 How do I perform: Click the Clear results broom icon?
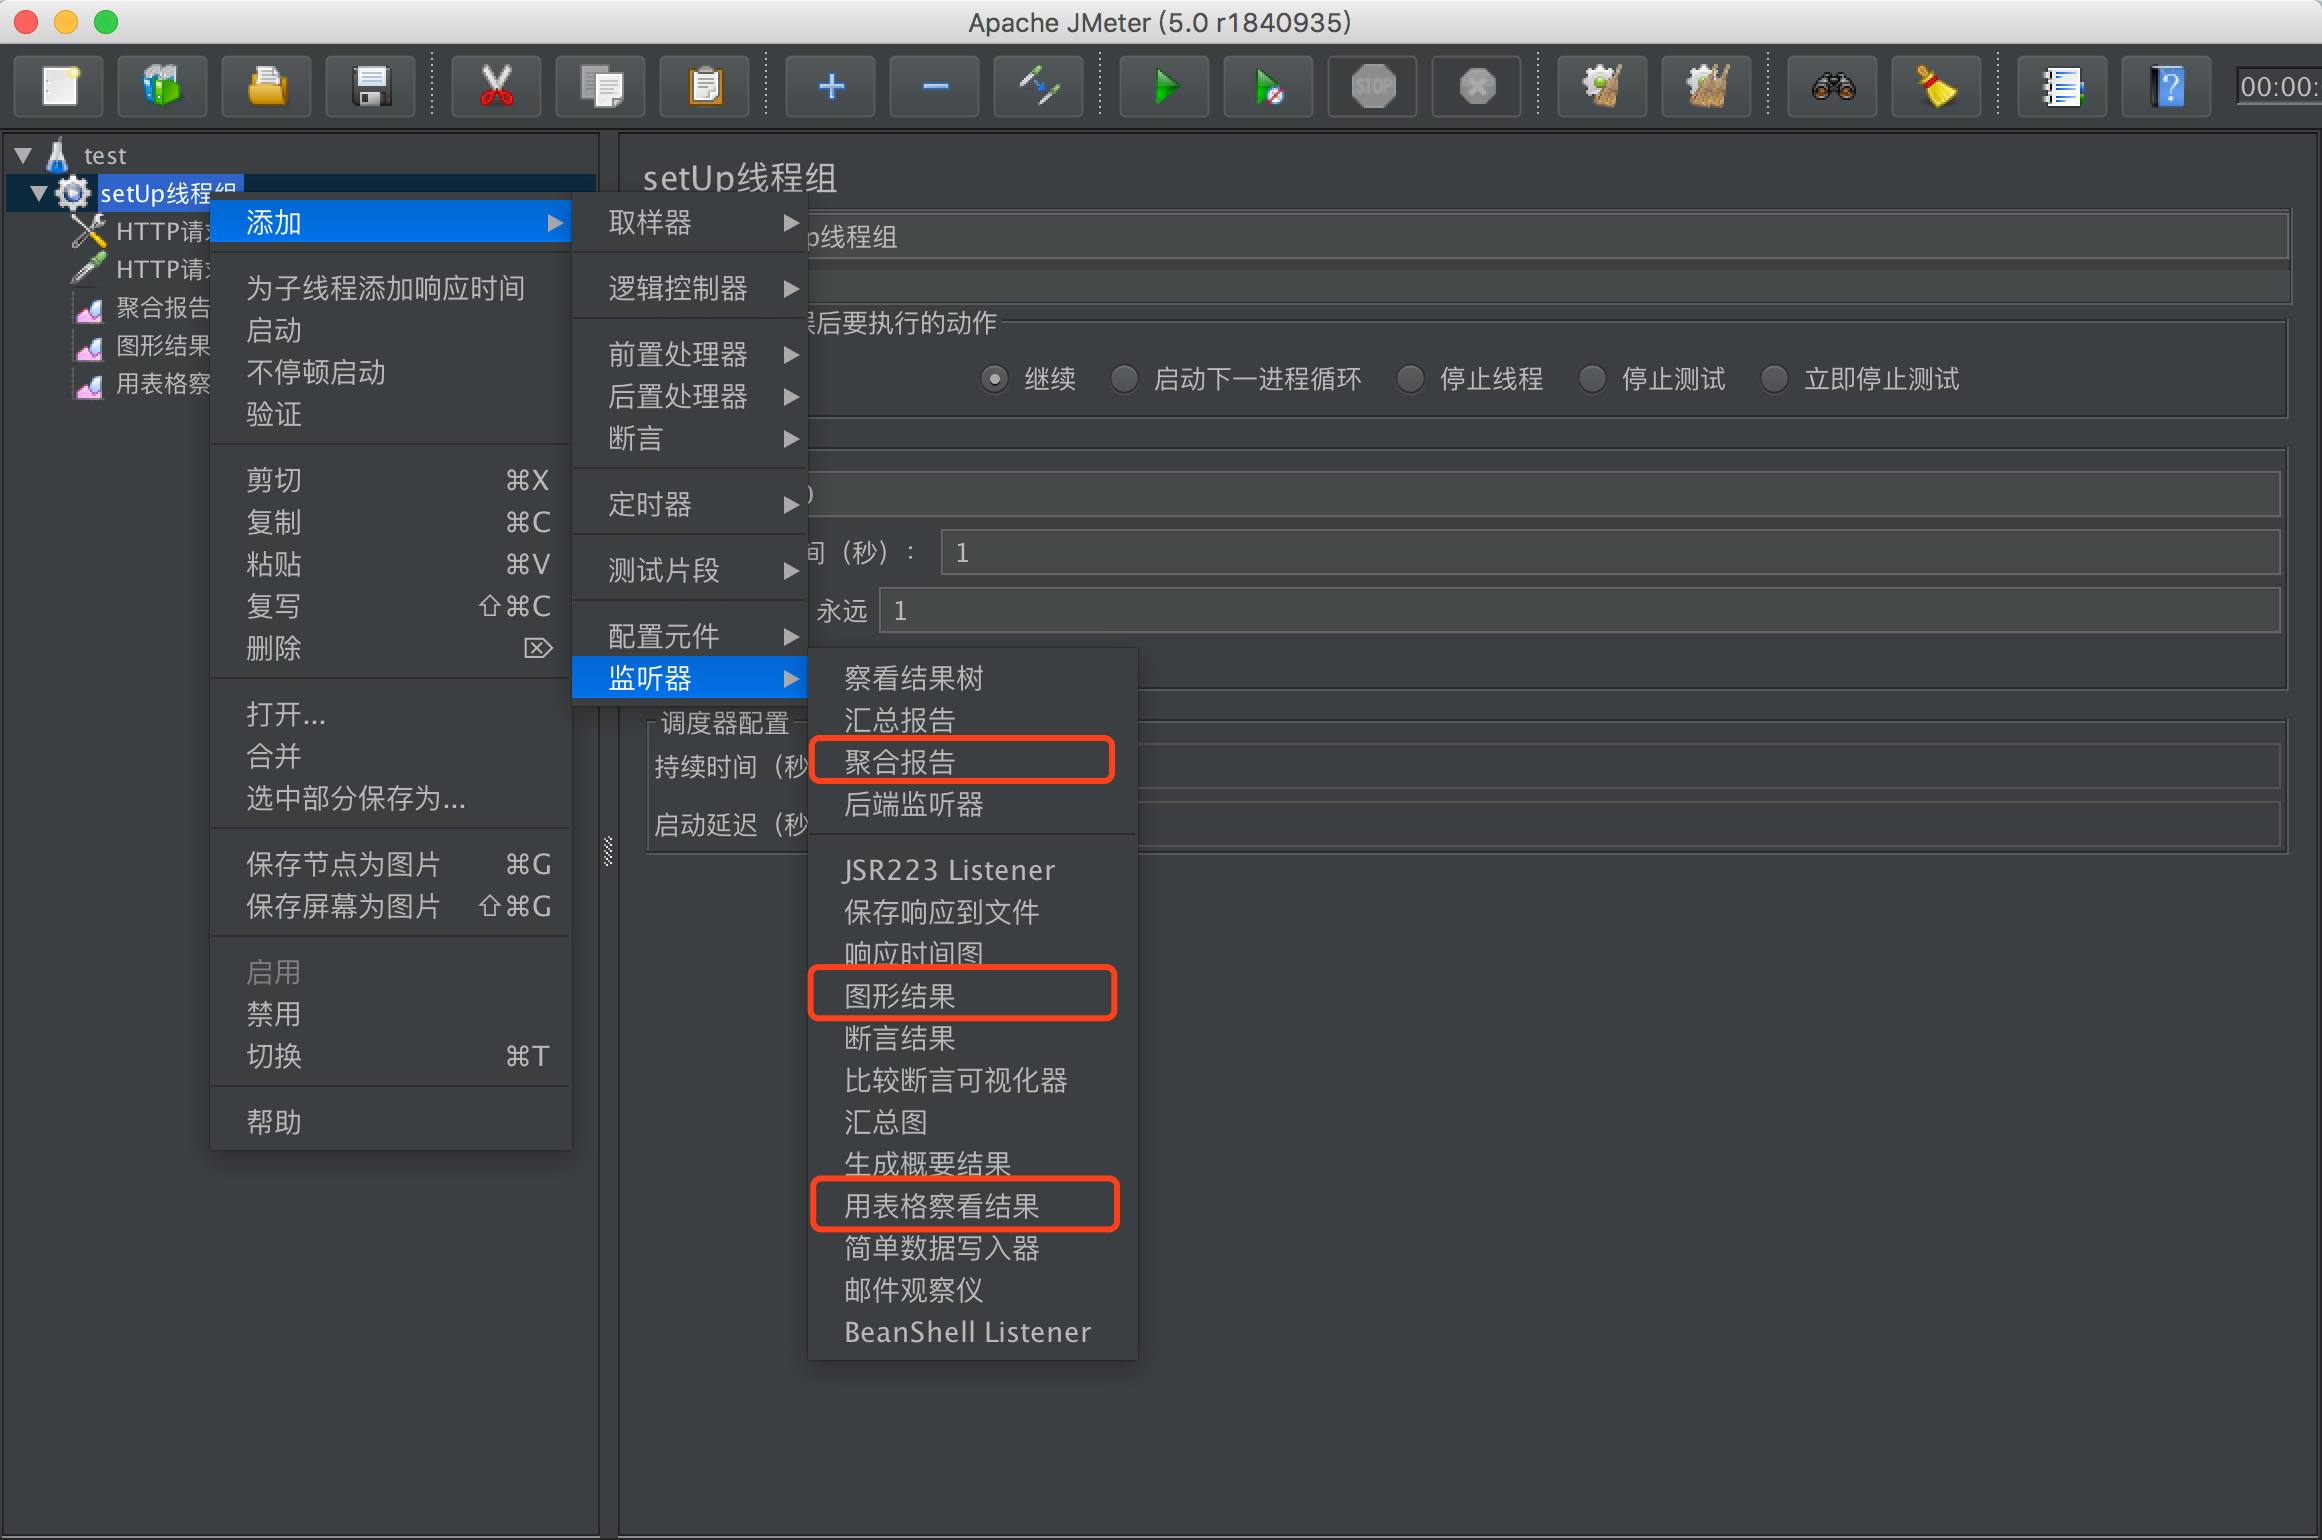[x=1603, y=86]
